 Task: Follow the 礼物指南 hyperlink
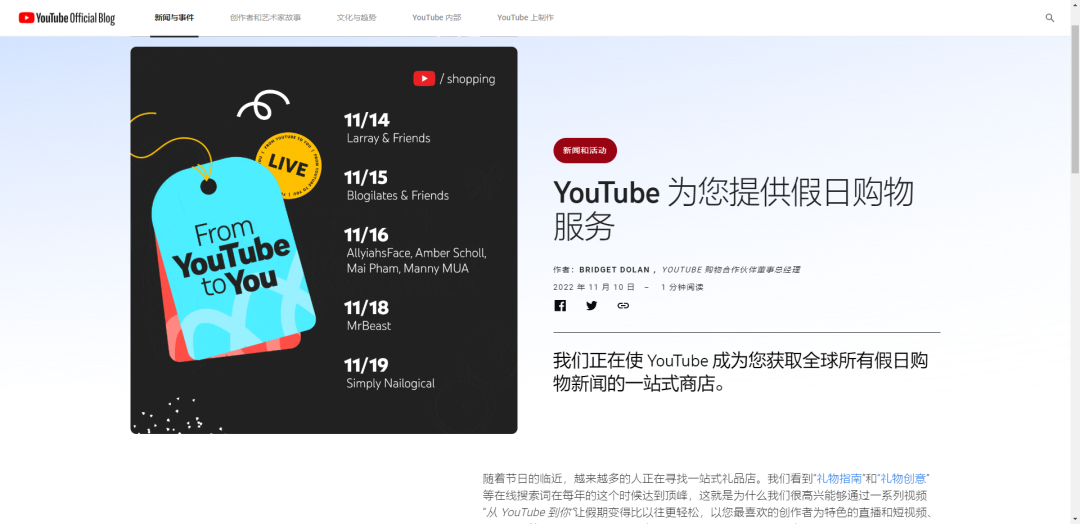(838, 479)
